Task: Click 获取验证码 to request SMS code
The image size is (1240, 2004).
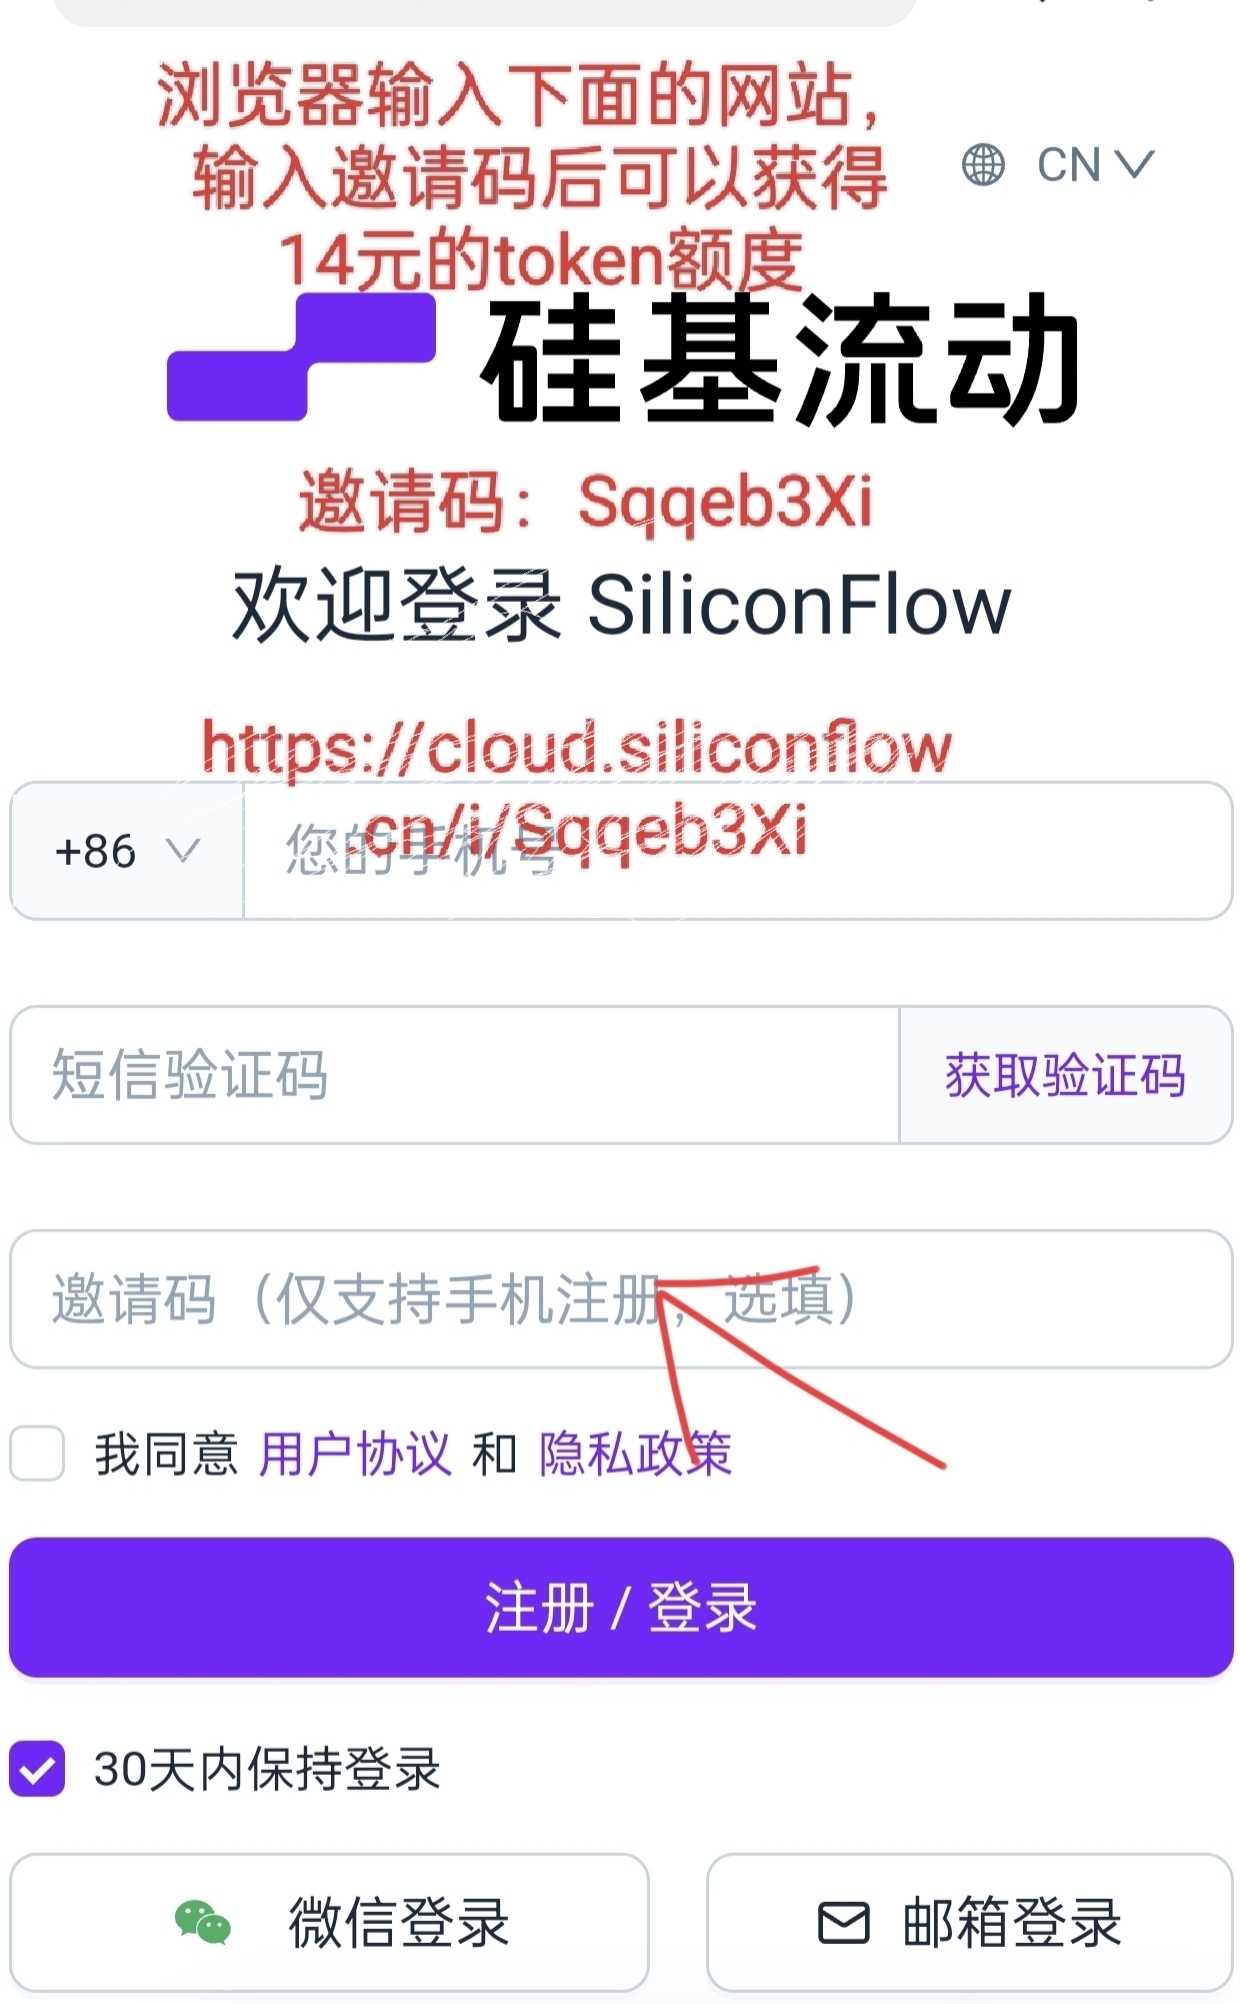Action: (1066, 1075)
